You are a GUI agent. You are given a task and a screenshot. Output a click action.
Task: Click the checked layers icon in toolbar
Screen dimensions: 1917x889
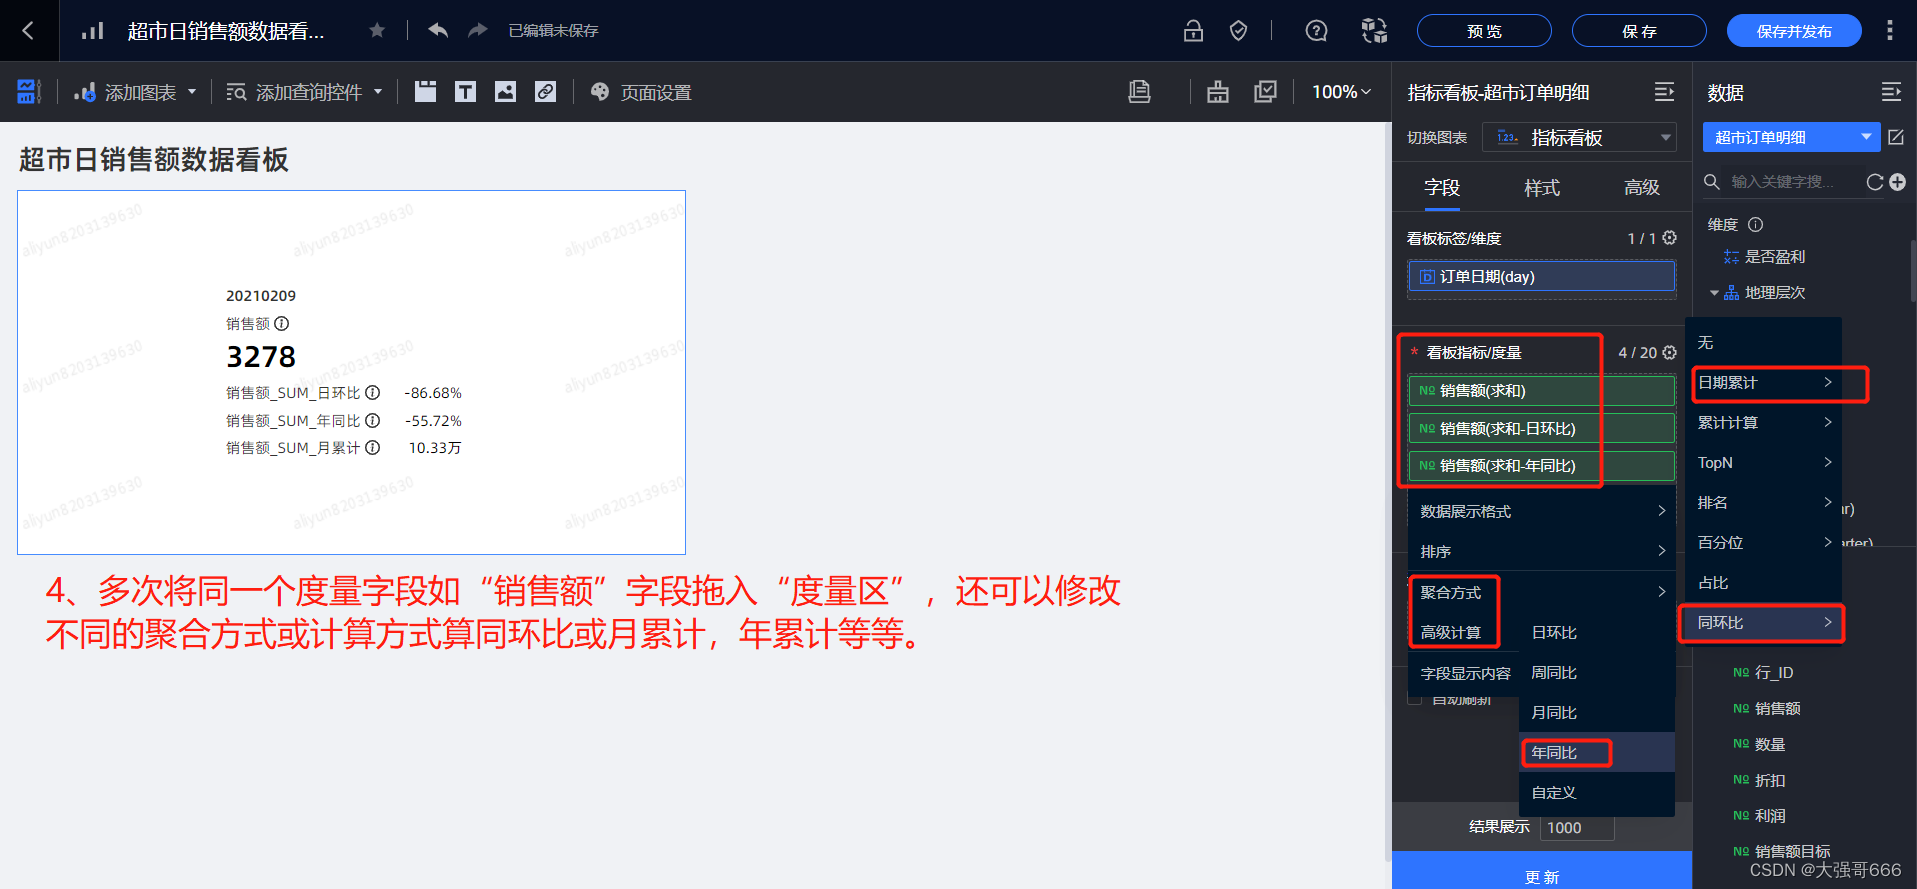(1265, 92)
